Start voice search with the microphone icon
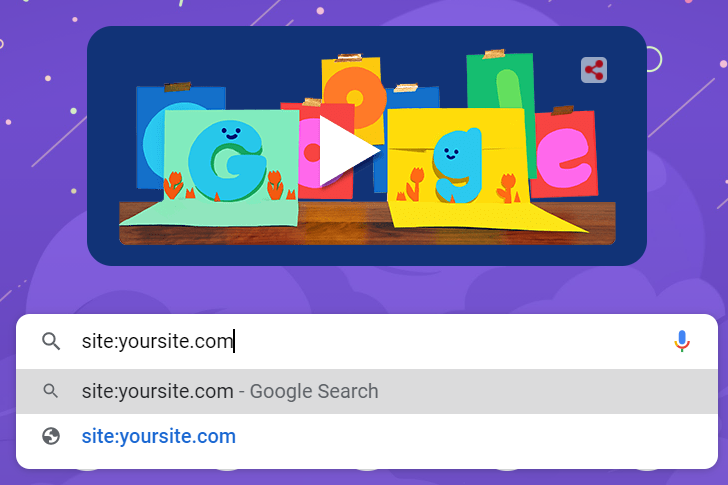 [682, 341]
